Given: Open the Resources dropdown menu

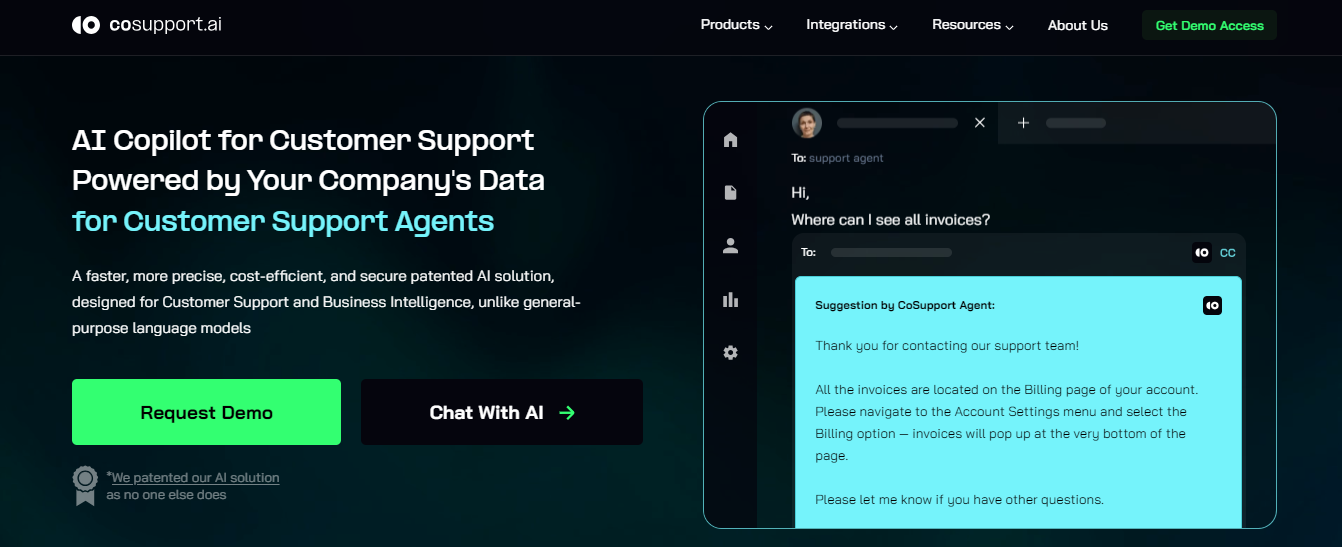Looking at the screenshot, I should click(973, 25).
